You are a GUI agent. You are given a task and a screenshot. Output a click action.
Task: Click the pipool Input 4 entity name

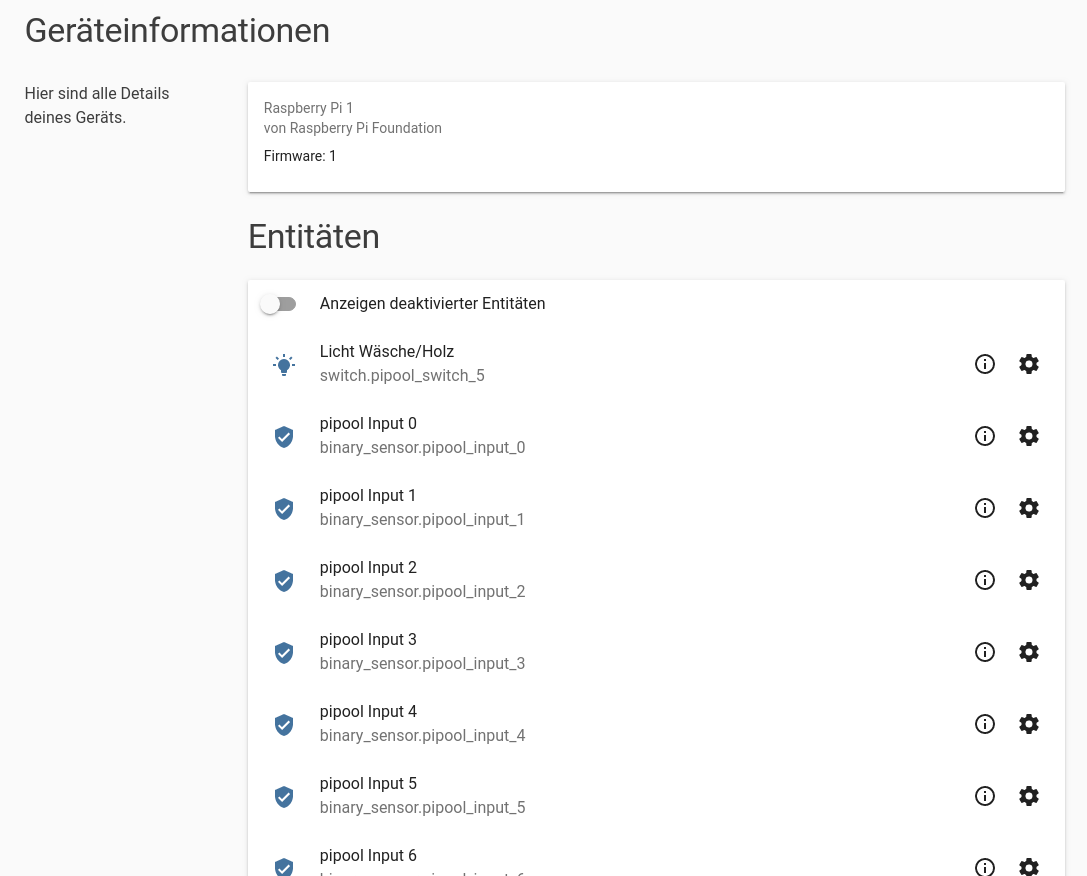click(x=368, y=712)
